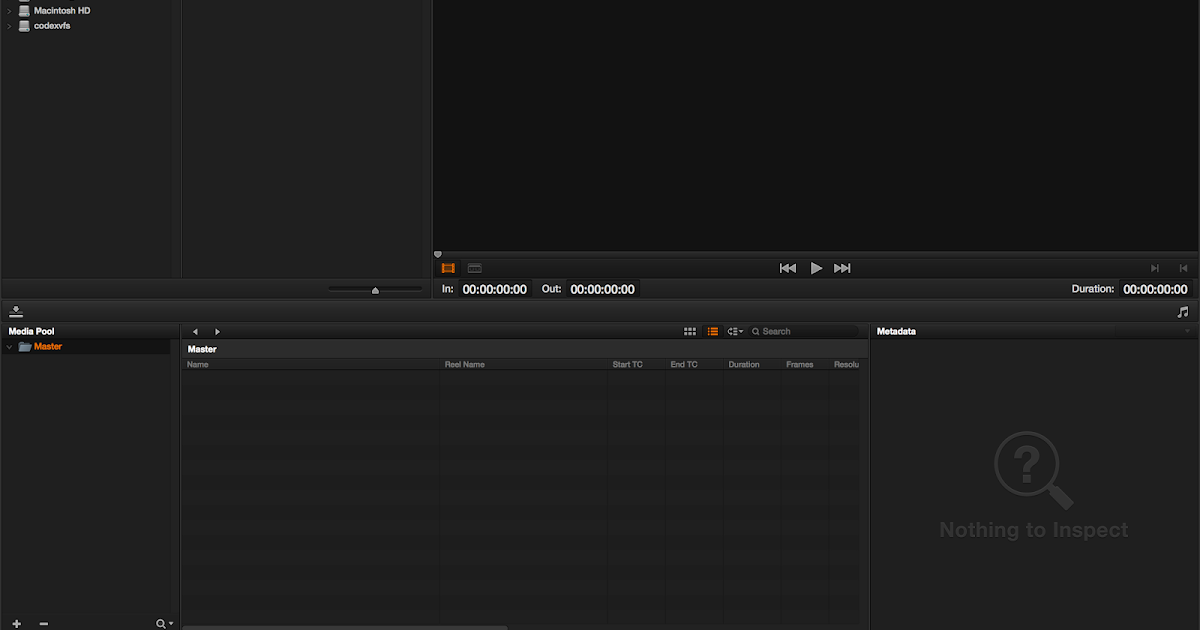Play the clip in the viewer

(x=816, y=268)
